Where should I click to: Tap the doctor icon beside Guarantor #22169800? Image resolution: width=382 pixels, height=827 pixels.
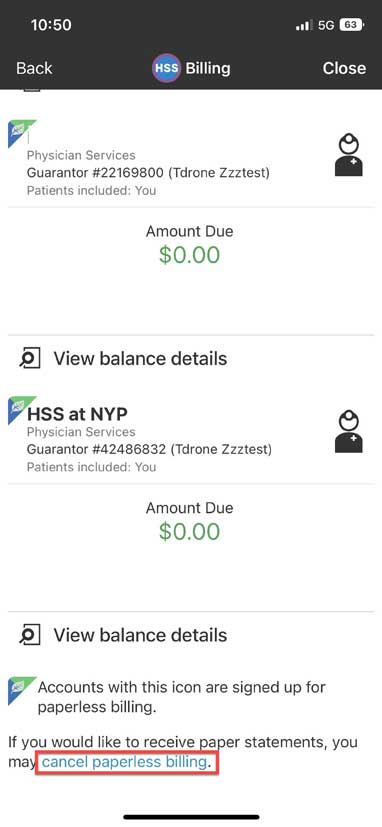349,154
